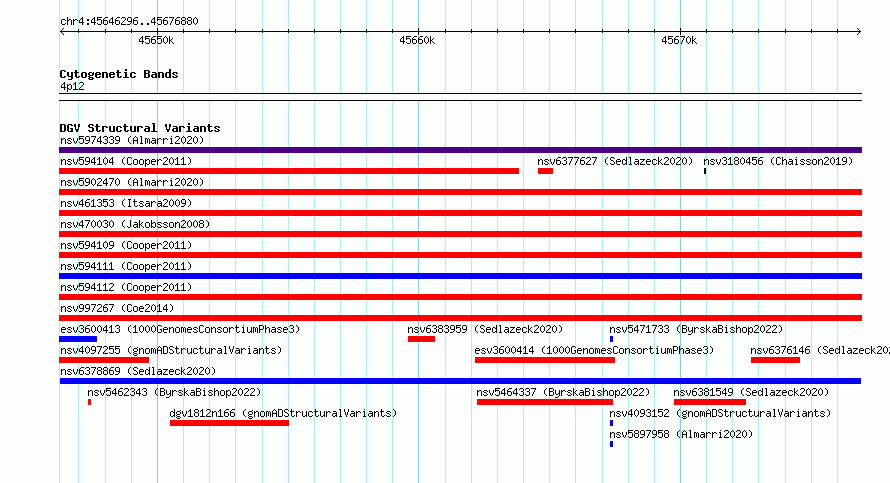Image resolution: width=890 pixels, height=483 pixels.
Task: Open the nsv5897958 (Almarri2020) label
Action: pyautogui.click(x=681, y=434)
